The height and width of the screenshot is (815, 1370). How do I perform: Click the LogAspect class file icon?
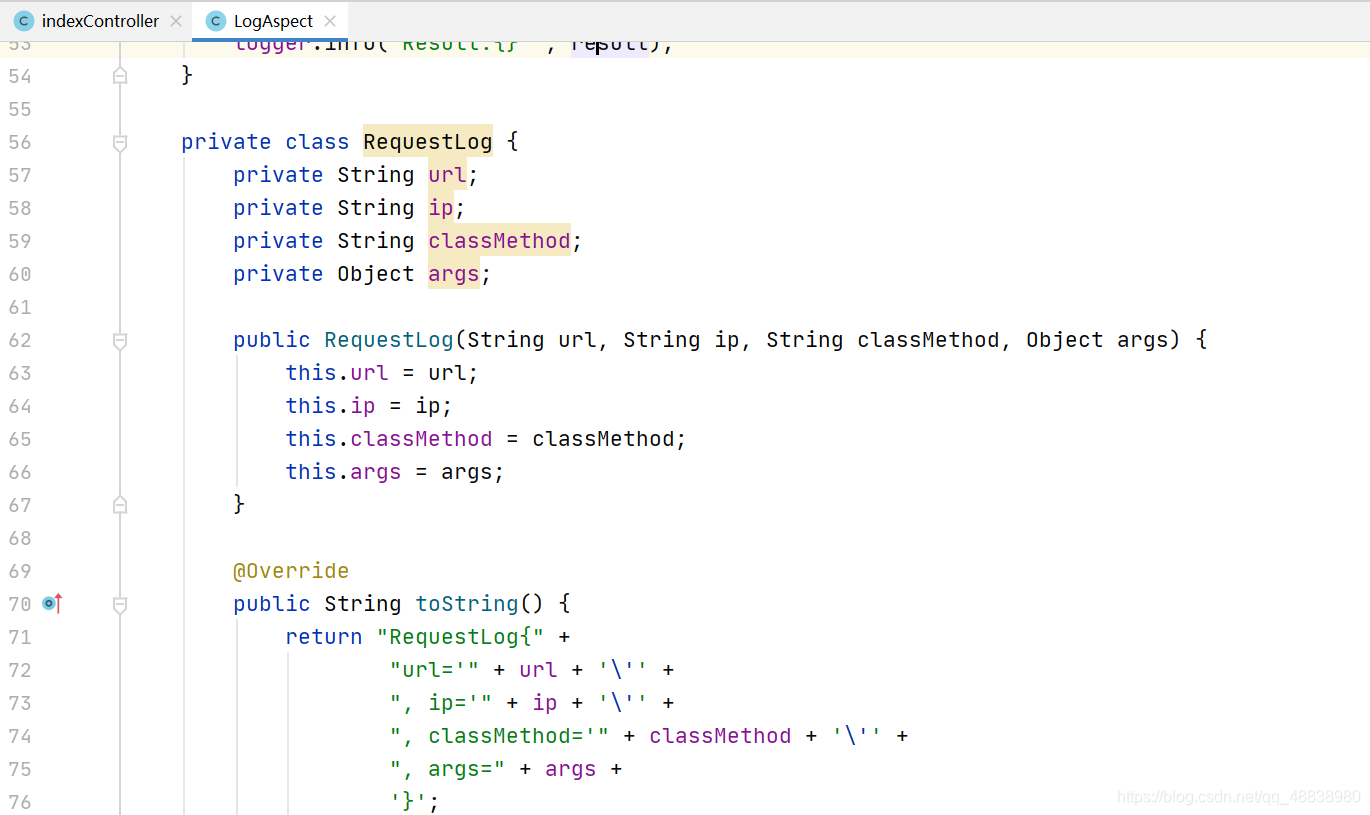(x=216, y=21)
